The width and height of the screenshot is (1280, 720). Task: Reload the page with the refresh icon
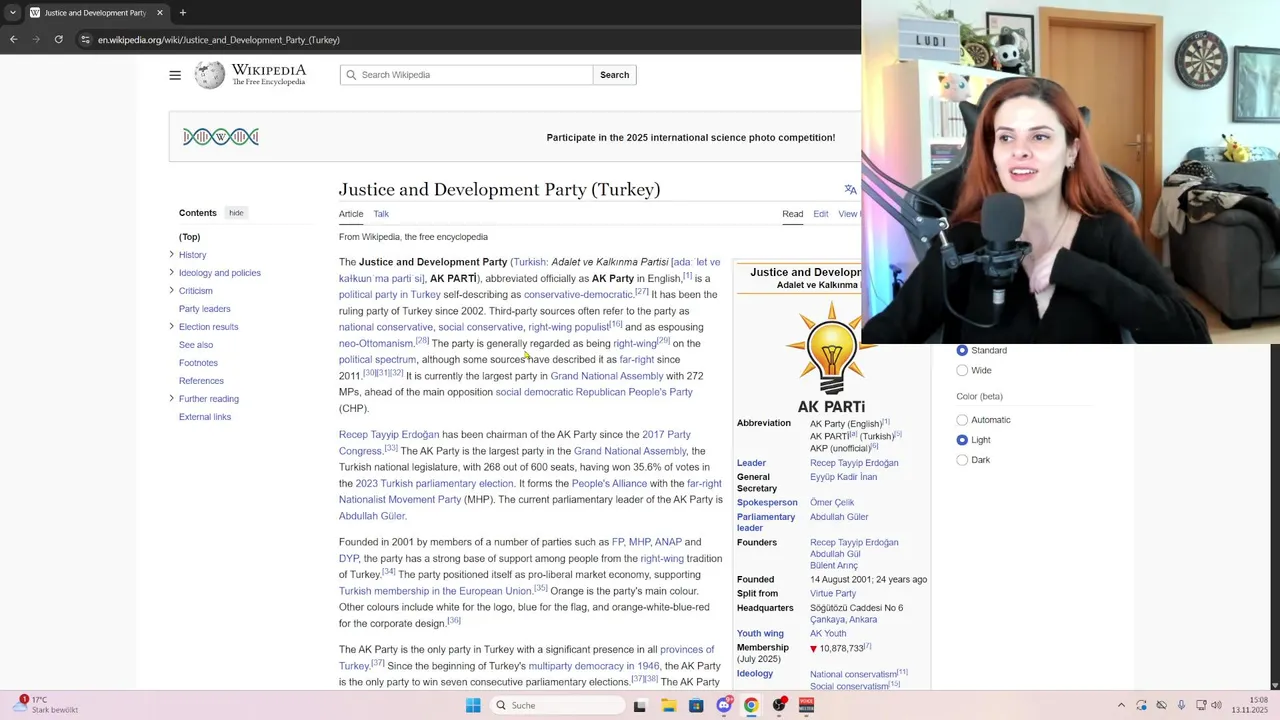[x=58, y=40]
